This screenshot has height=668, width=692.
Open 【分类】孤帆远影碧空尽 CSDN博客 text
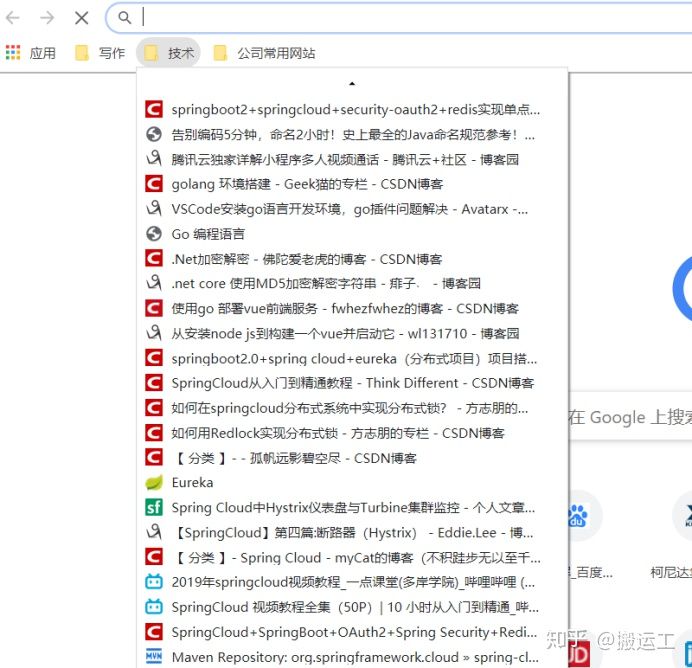[294, 458]
